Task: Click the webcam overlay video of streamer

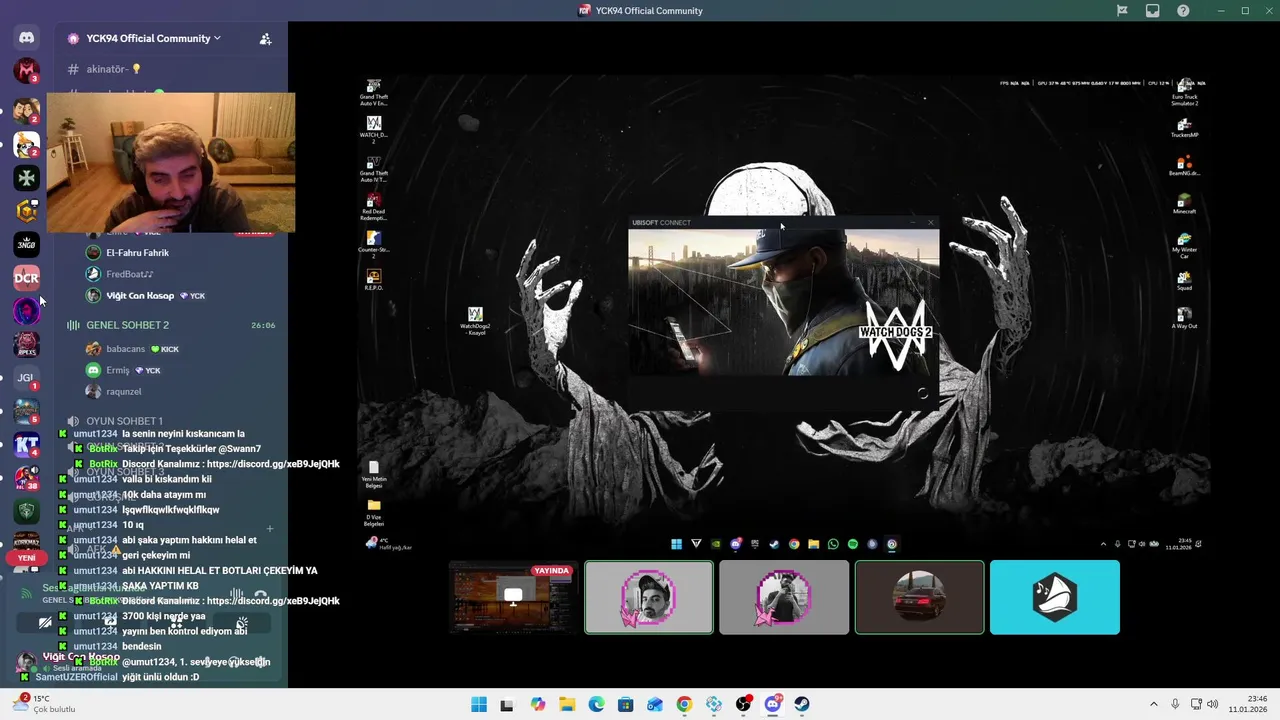Action: 171,163
